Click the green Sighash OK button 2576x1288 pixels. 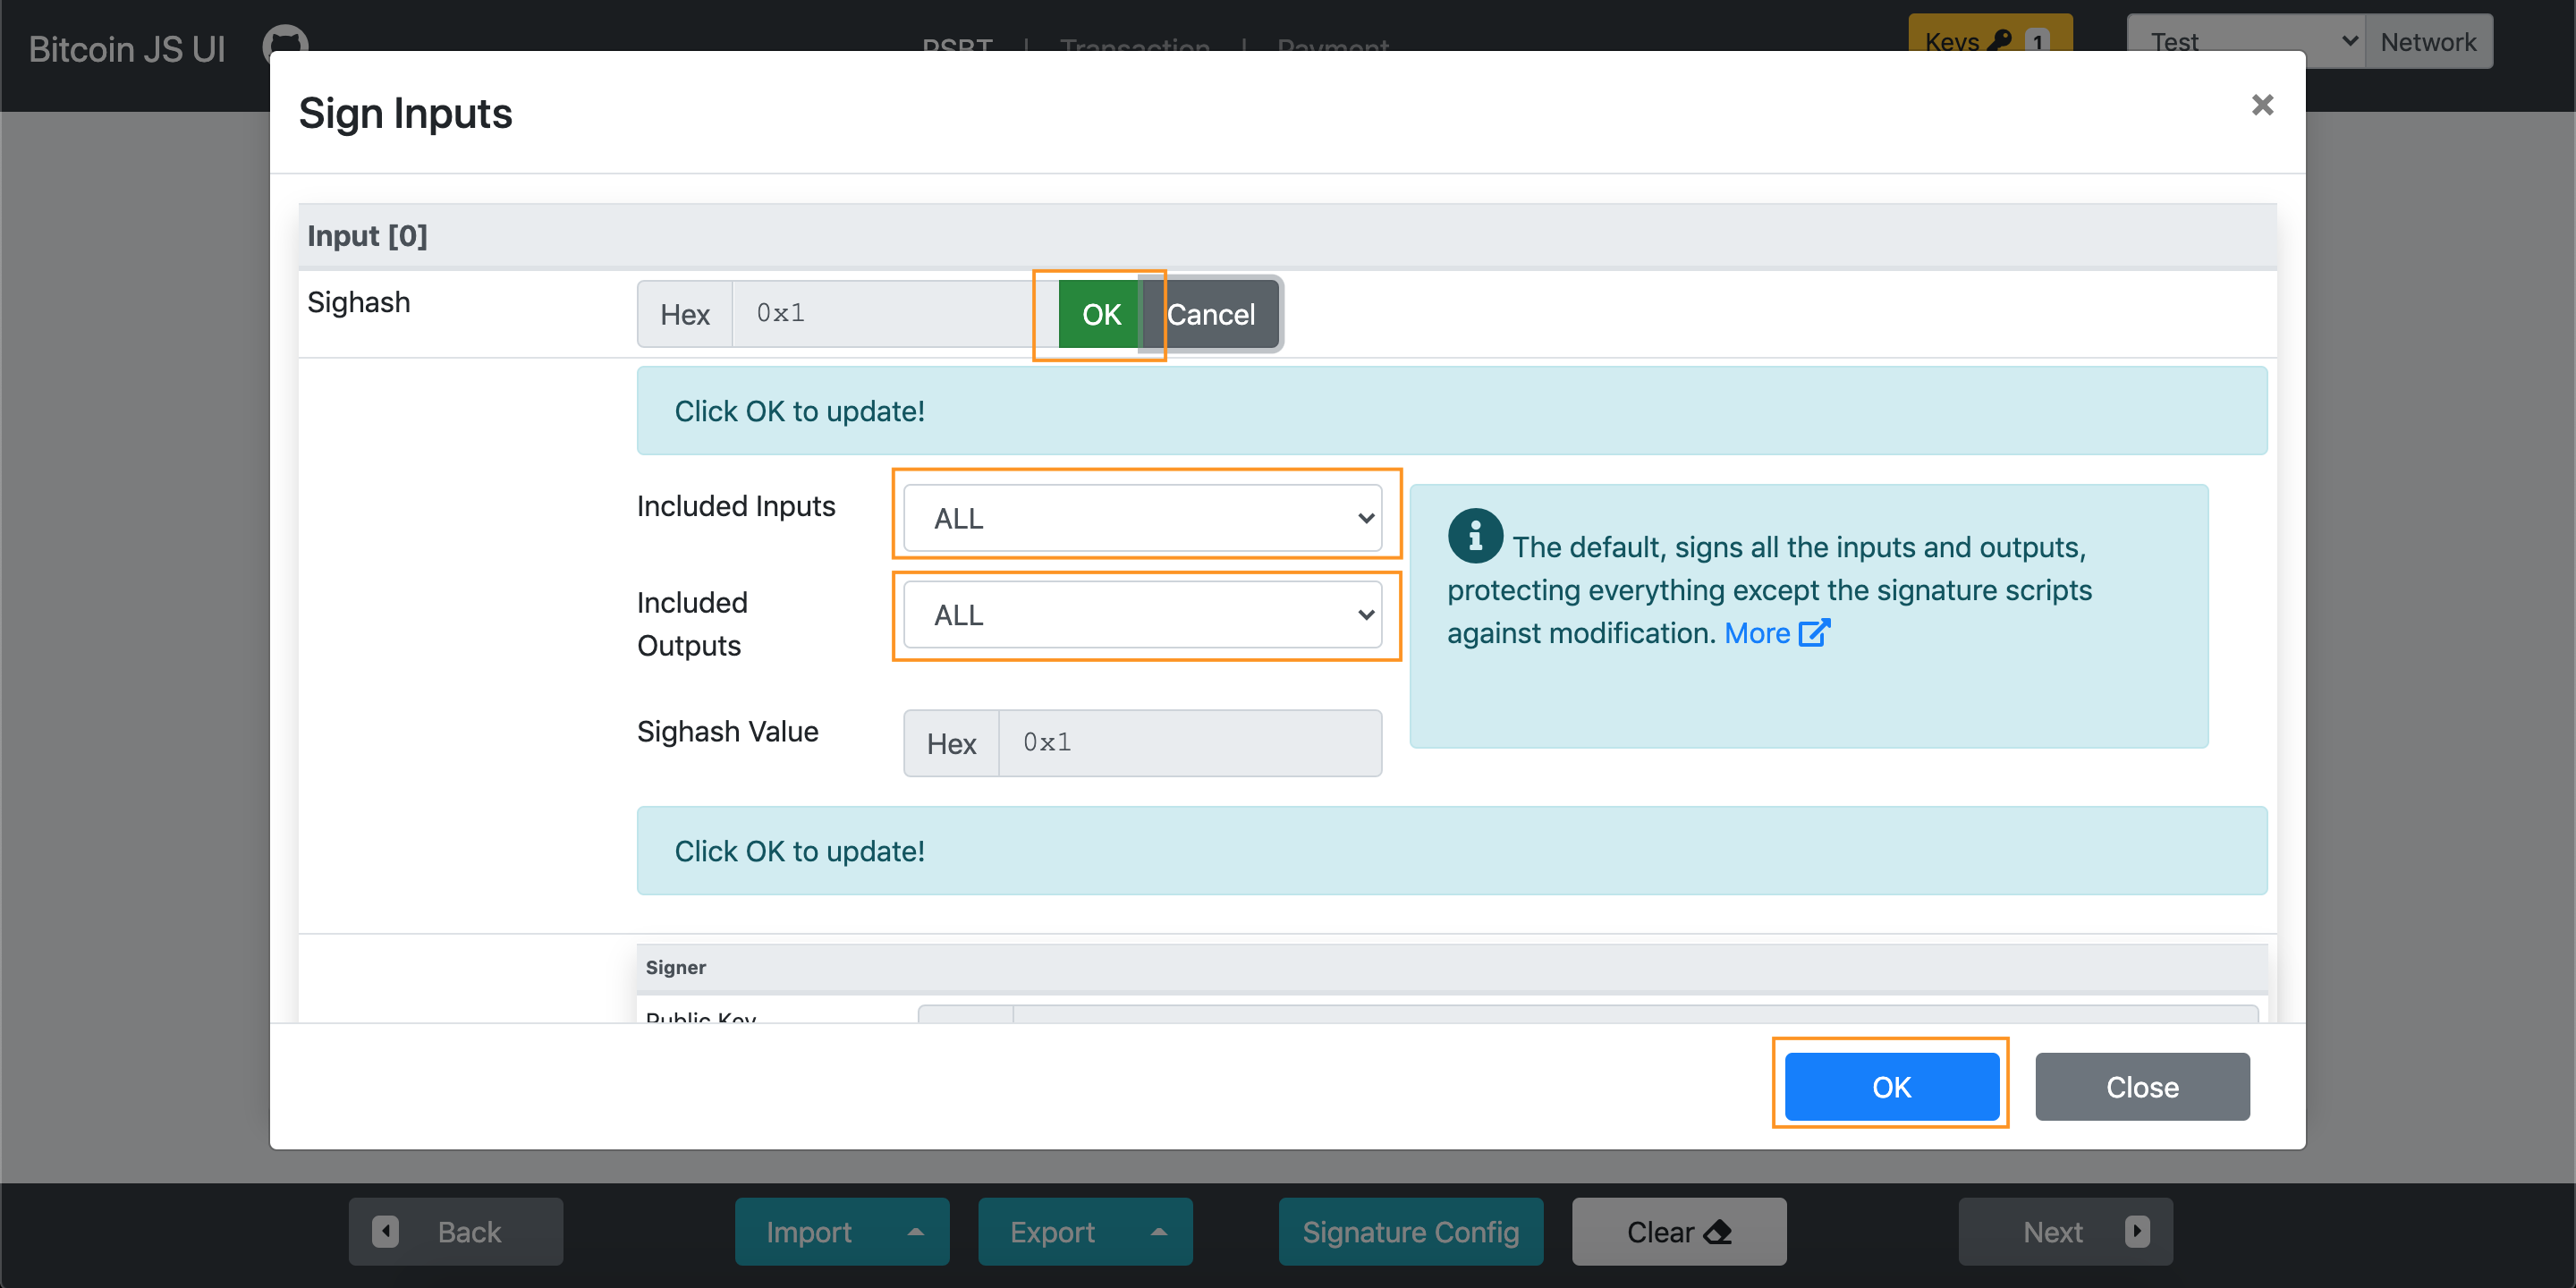click(1101, 314)
